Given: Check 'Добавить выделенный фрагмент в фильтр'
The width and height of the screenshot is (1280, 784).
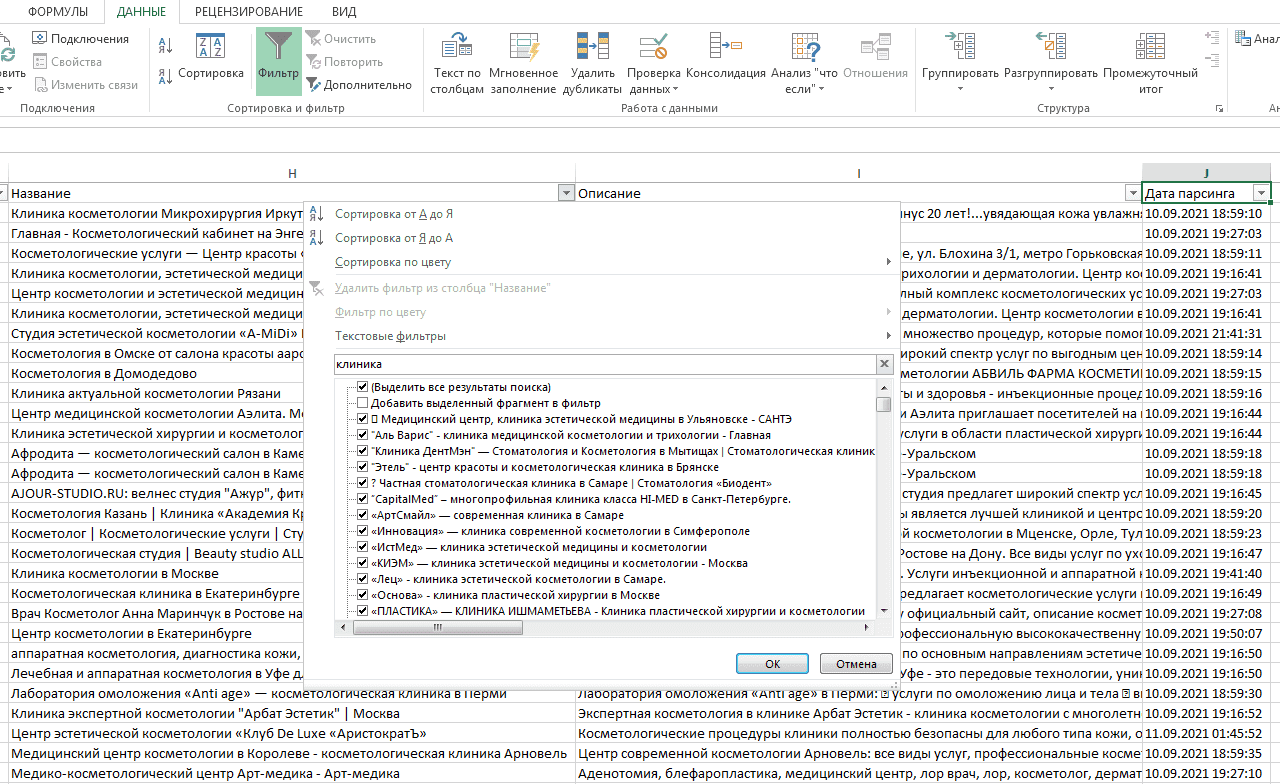Looking at the screenshot, I should (363, 403).
